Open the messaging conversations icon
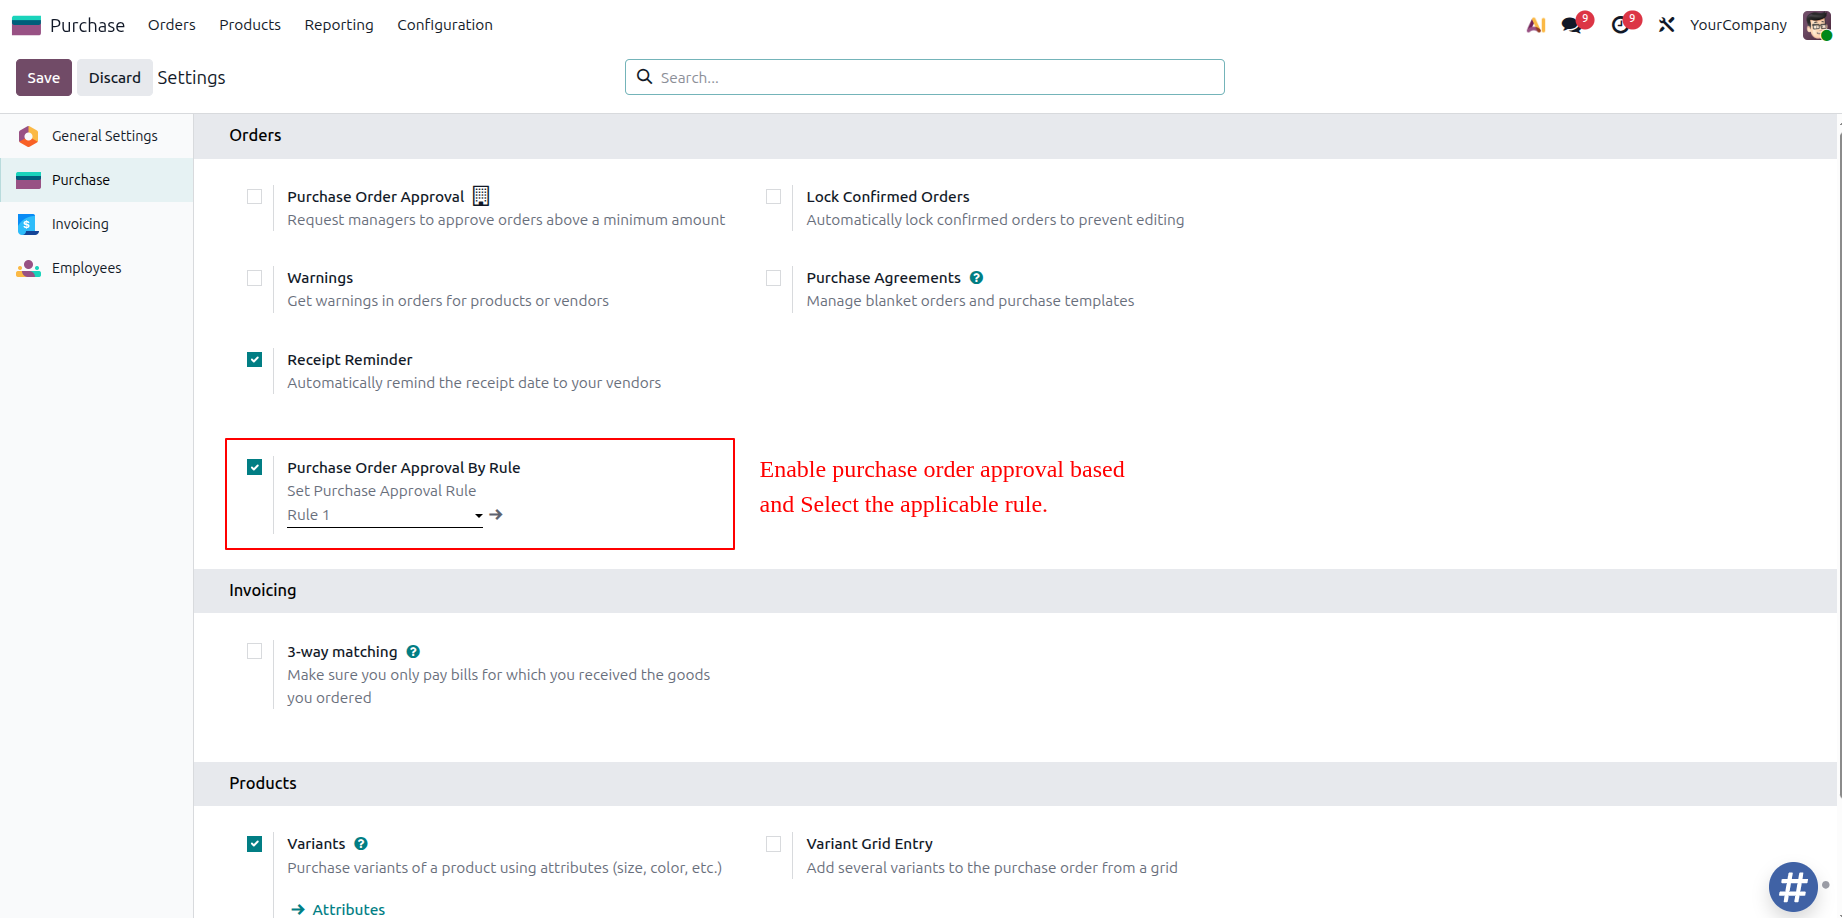 pyautogui.click(x=1570, y=23)
